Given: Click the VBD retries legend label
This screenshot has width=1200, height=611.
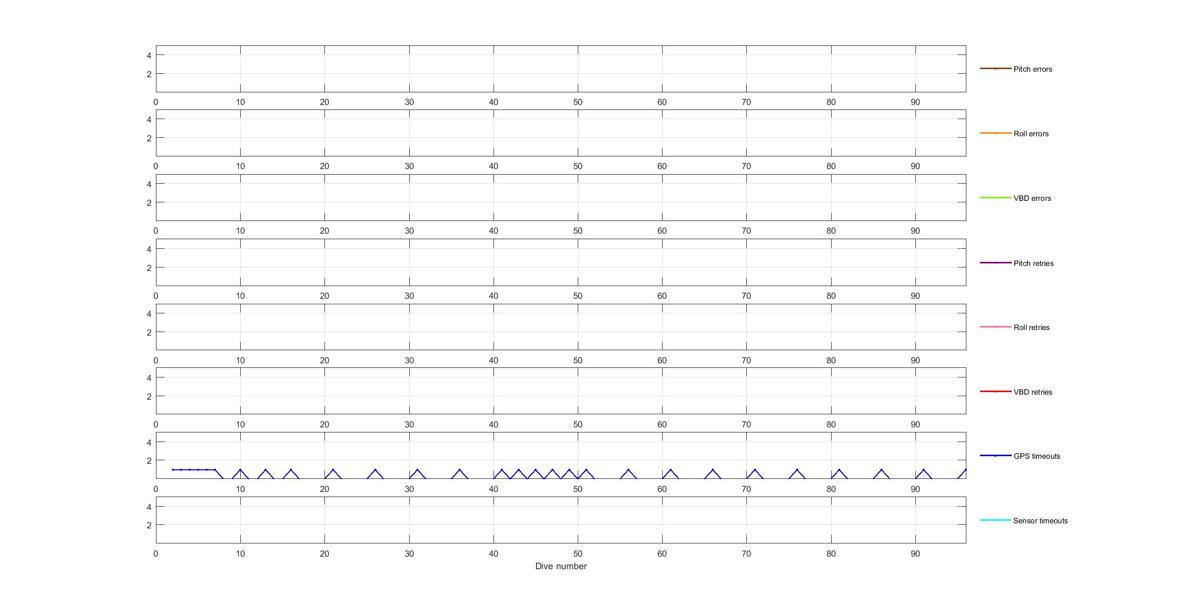Looking at the screenshot, I should click(x=1032, y=392).
